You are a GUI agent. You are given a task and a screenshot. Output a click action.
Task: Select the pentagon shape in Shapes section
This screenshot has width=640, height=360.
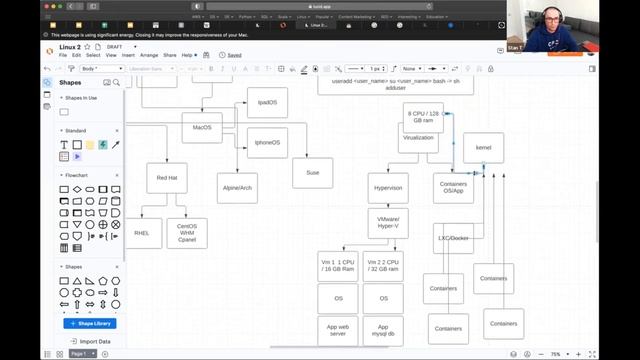pyautogui.click(x=103, y=281)
